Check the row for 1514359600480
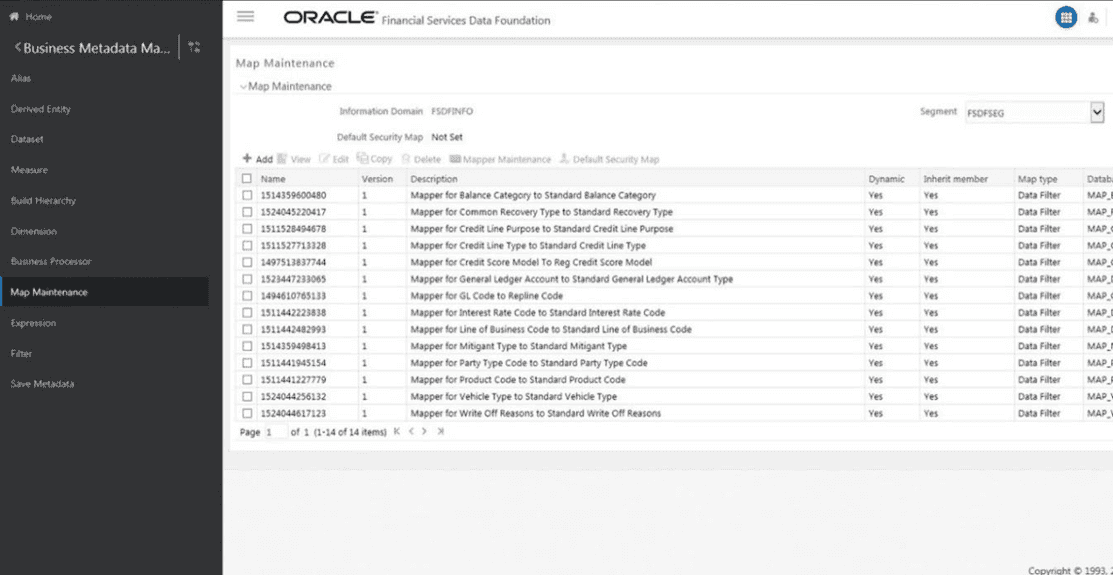The width and height of the screenshot is (1113, 575). [247, 195]
